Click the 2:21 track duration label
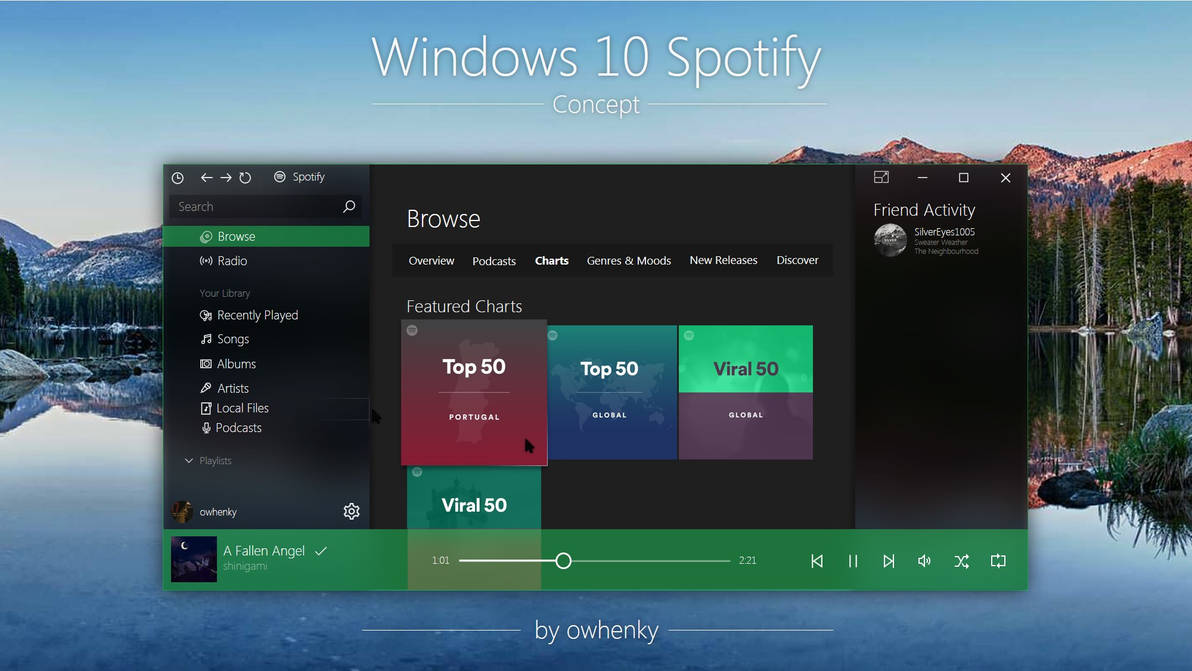Image resolution: width=1192 pixels, height=671 pixels. pyautogui.click(x=747, y=561)
